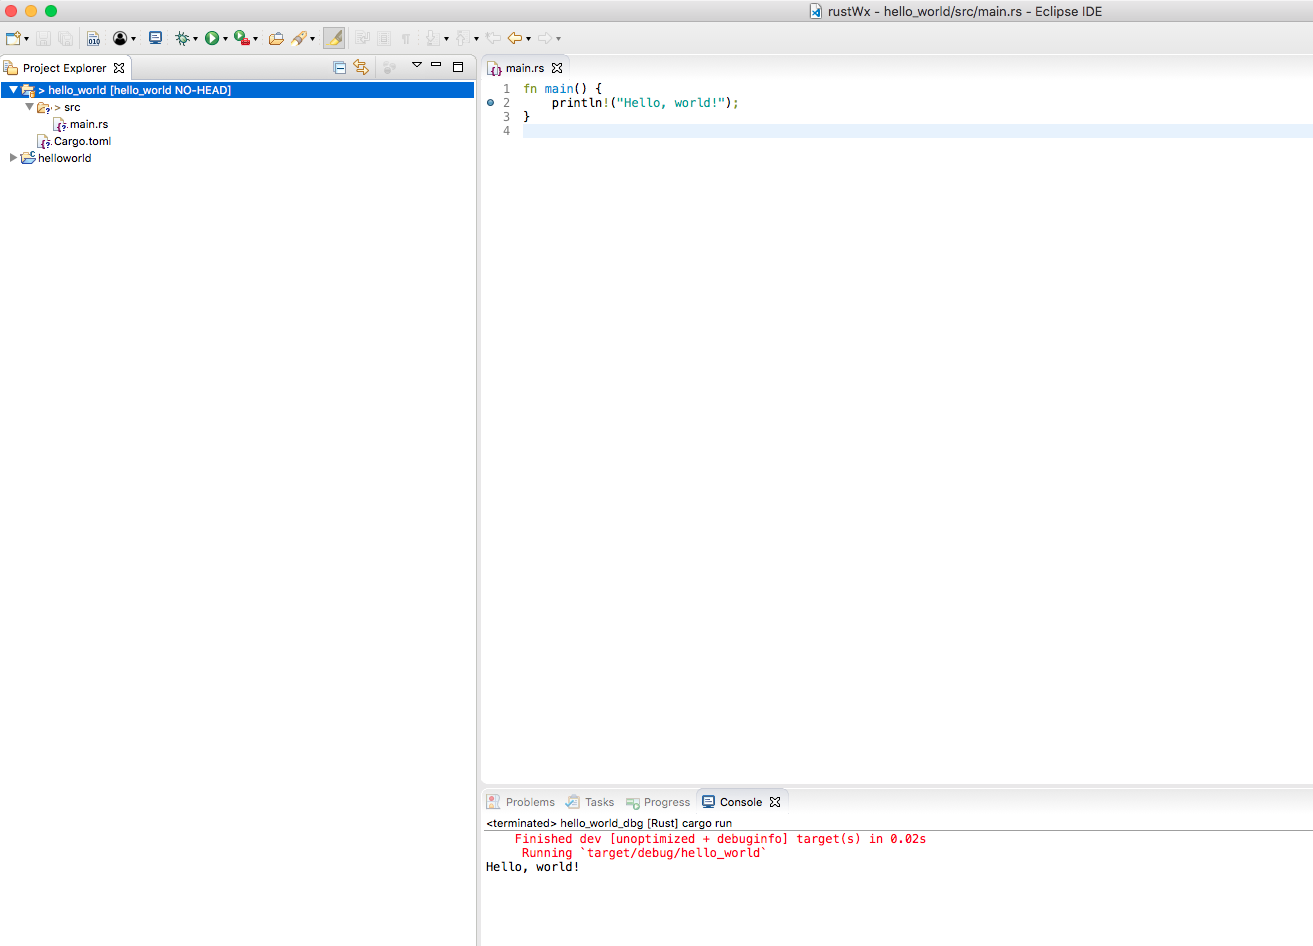
Task: Select the Debug icon in the toolbar
Action: [184, 37]
